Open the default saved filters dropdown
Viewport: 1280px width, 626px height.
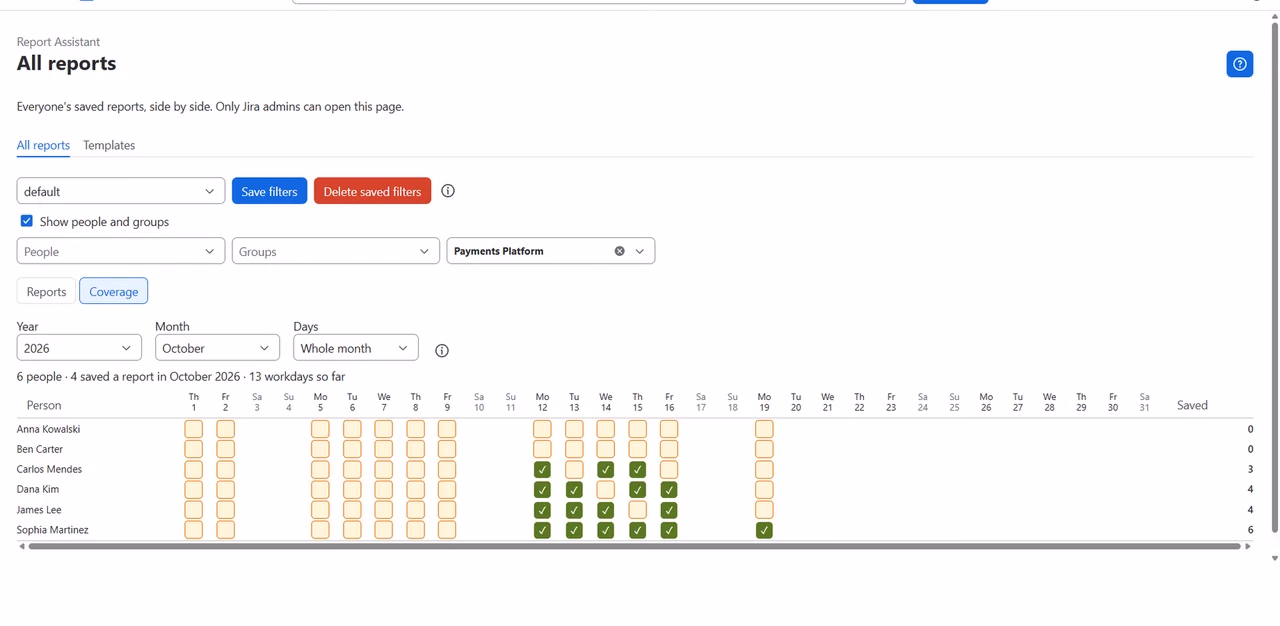(x=121, y=191)
